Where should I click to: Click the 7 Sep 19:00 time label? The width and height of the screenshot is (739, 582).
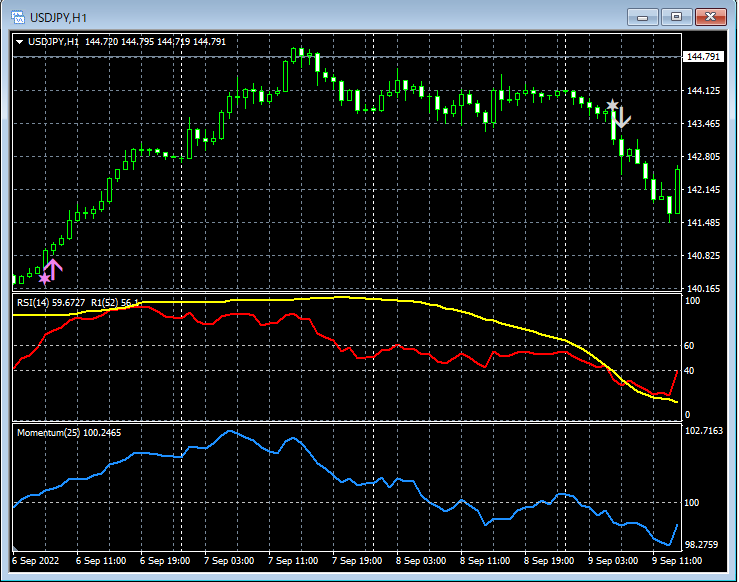tap(357, 561)
